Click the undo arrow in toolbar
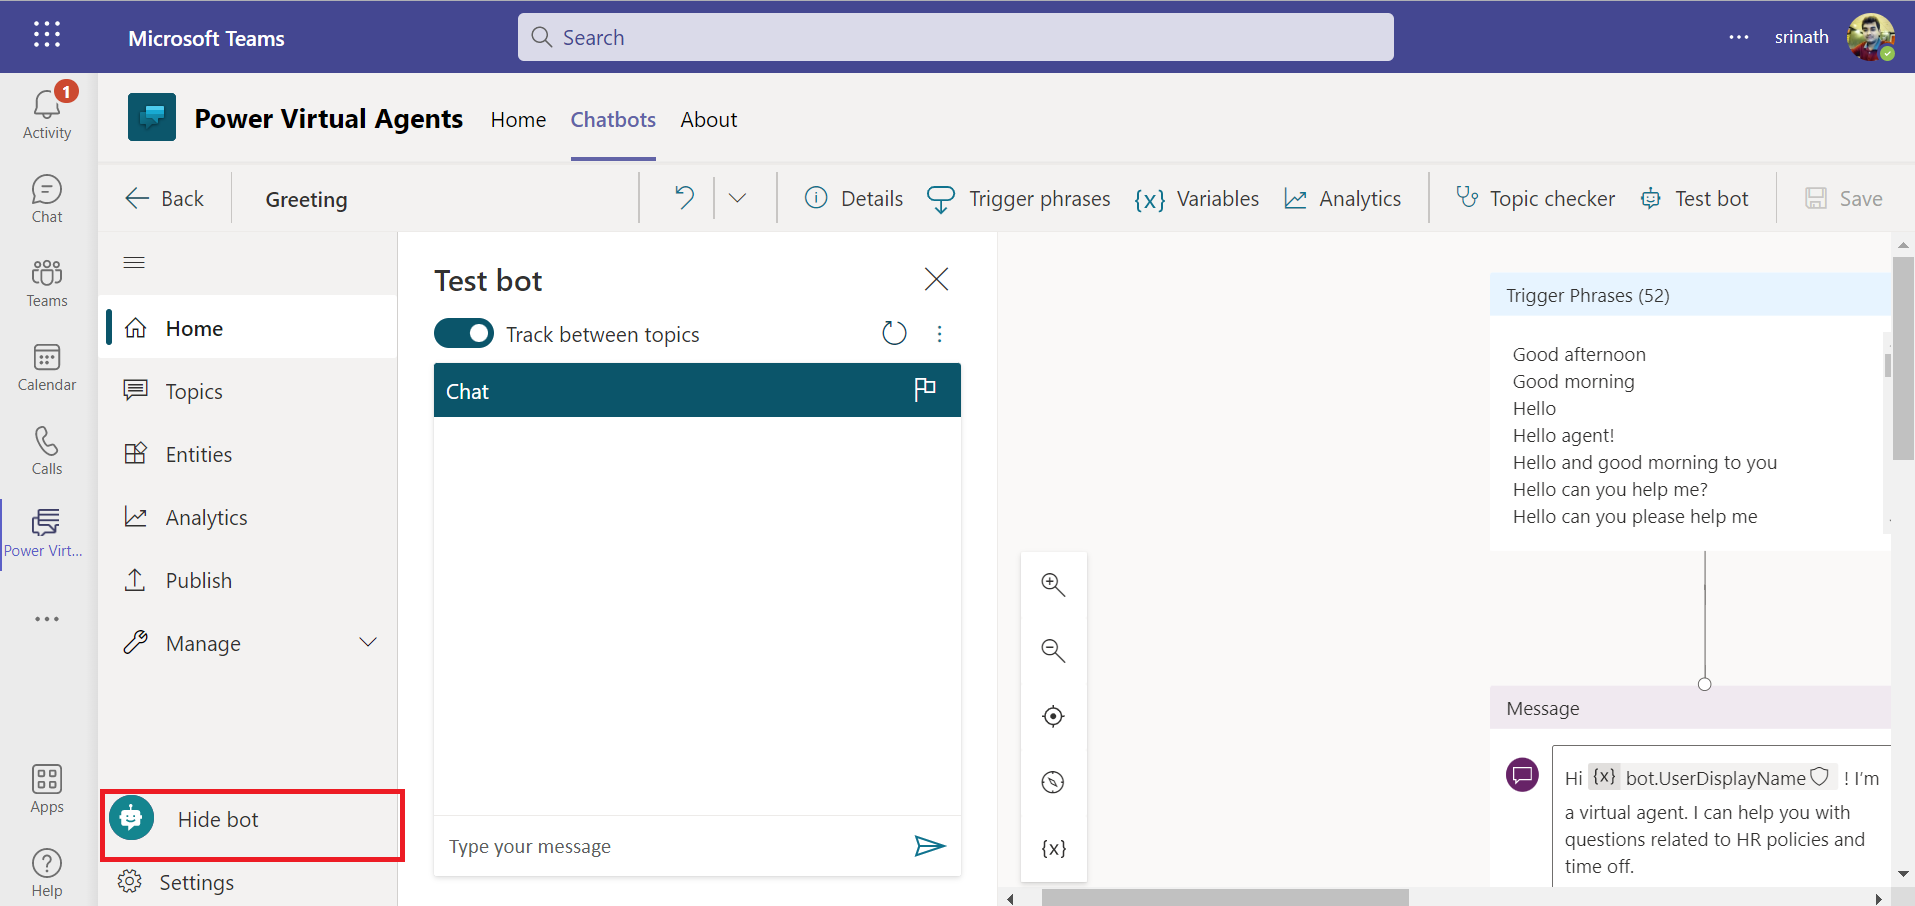The height and width of the screenshot is (906, 1915). pyautogui.click(x=684, y=198)
